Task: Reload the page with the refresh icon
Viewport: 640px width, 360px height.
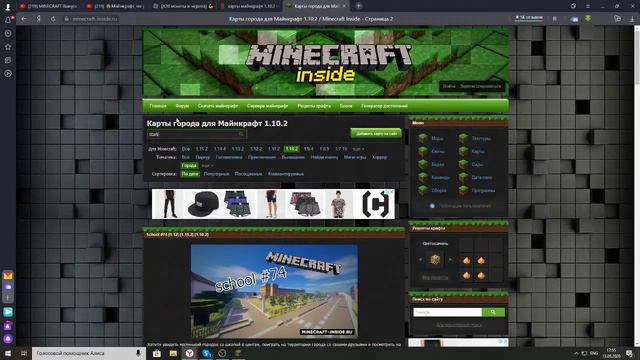Action: [53, 19]
